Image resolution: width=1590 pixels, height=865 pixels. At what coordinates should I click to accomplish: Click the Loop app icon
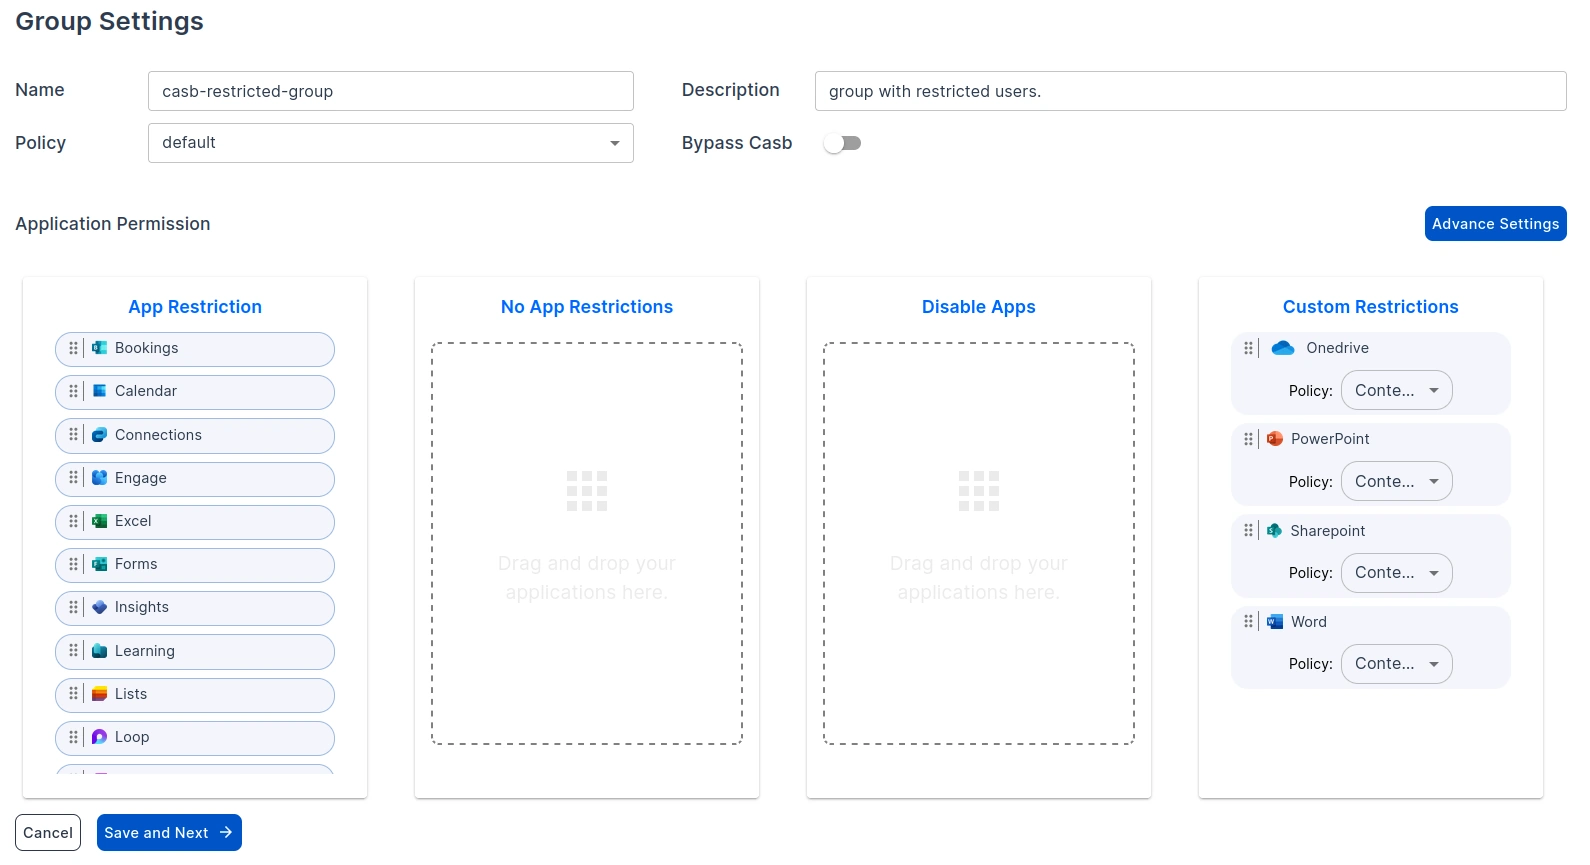pyautogui.click(x=100, y=737)
